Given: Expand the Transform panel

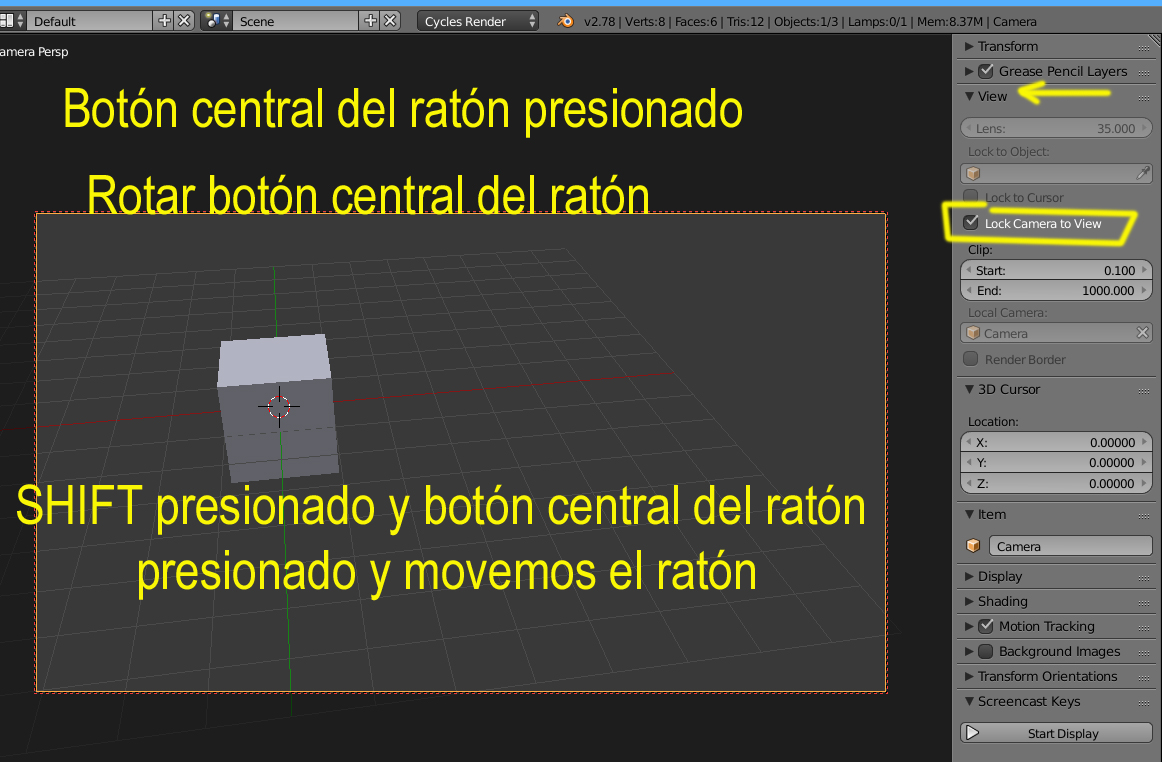Looking at the screenshot, I should tap(969, 46).
